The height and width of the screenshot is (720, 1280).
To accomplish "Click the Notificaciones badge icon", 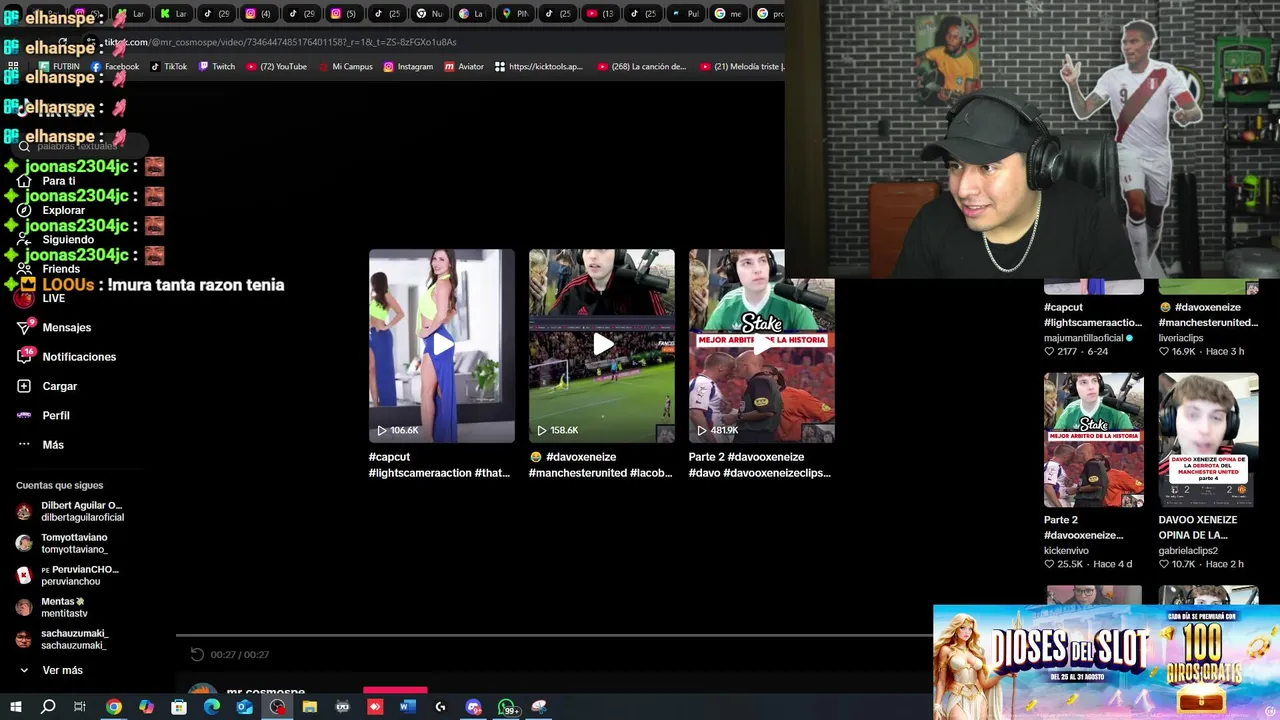I will pos(25,356).
